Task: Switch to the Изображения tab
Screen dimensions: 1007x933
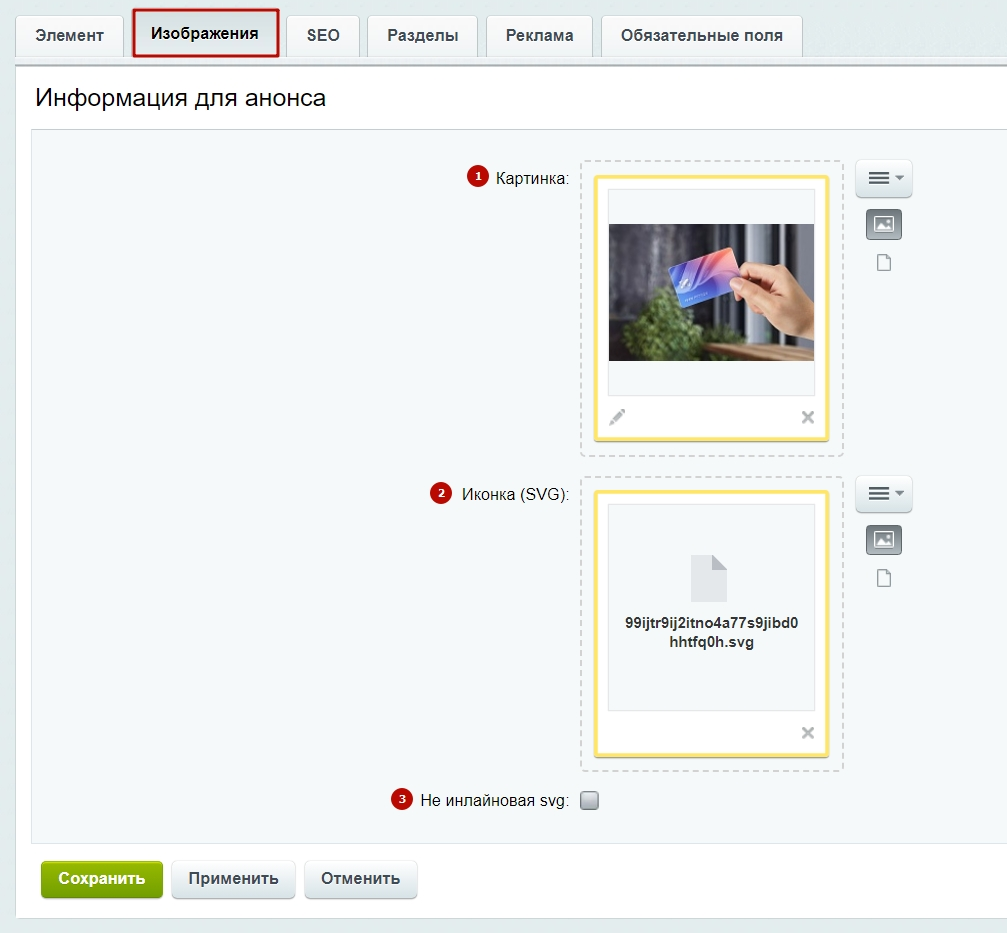Action: [x=206, y=33]
